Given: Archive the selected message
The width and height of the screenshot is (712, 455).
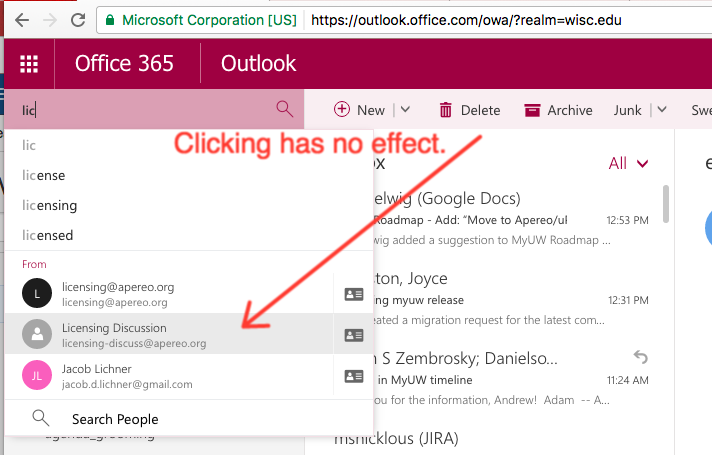Looking at the screenshot, I should [558, 110].
